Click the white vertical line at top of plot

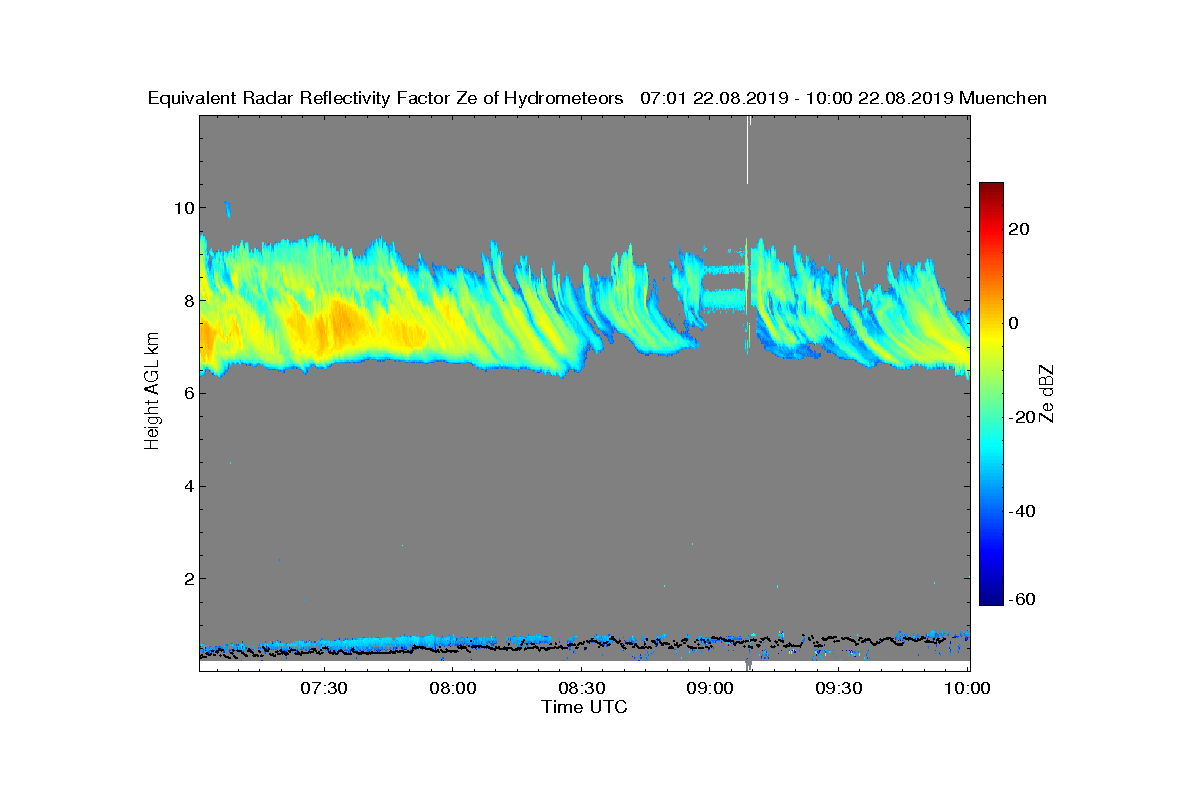click(x=747, y=150)
